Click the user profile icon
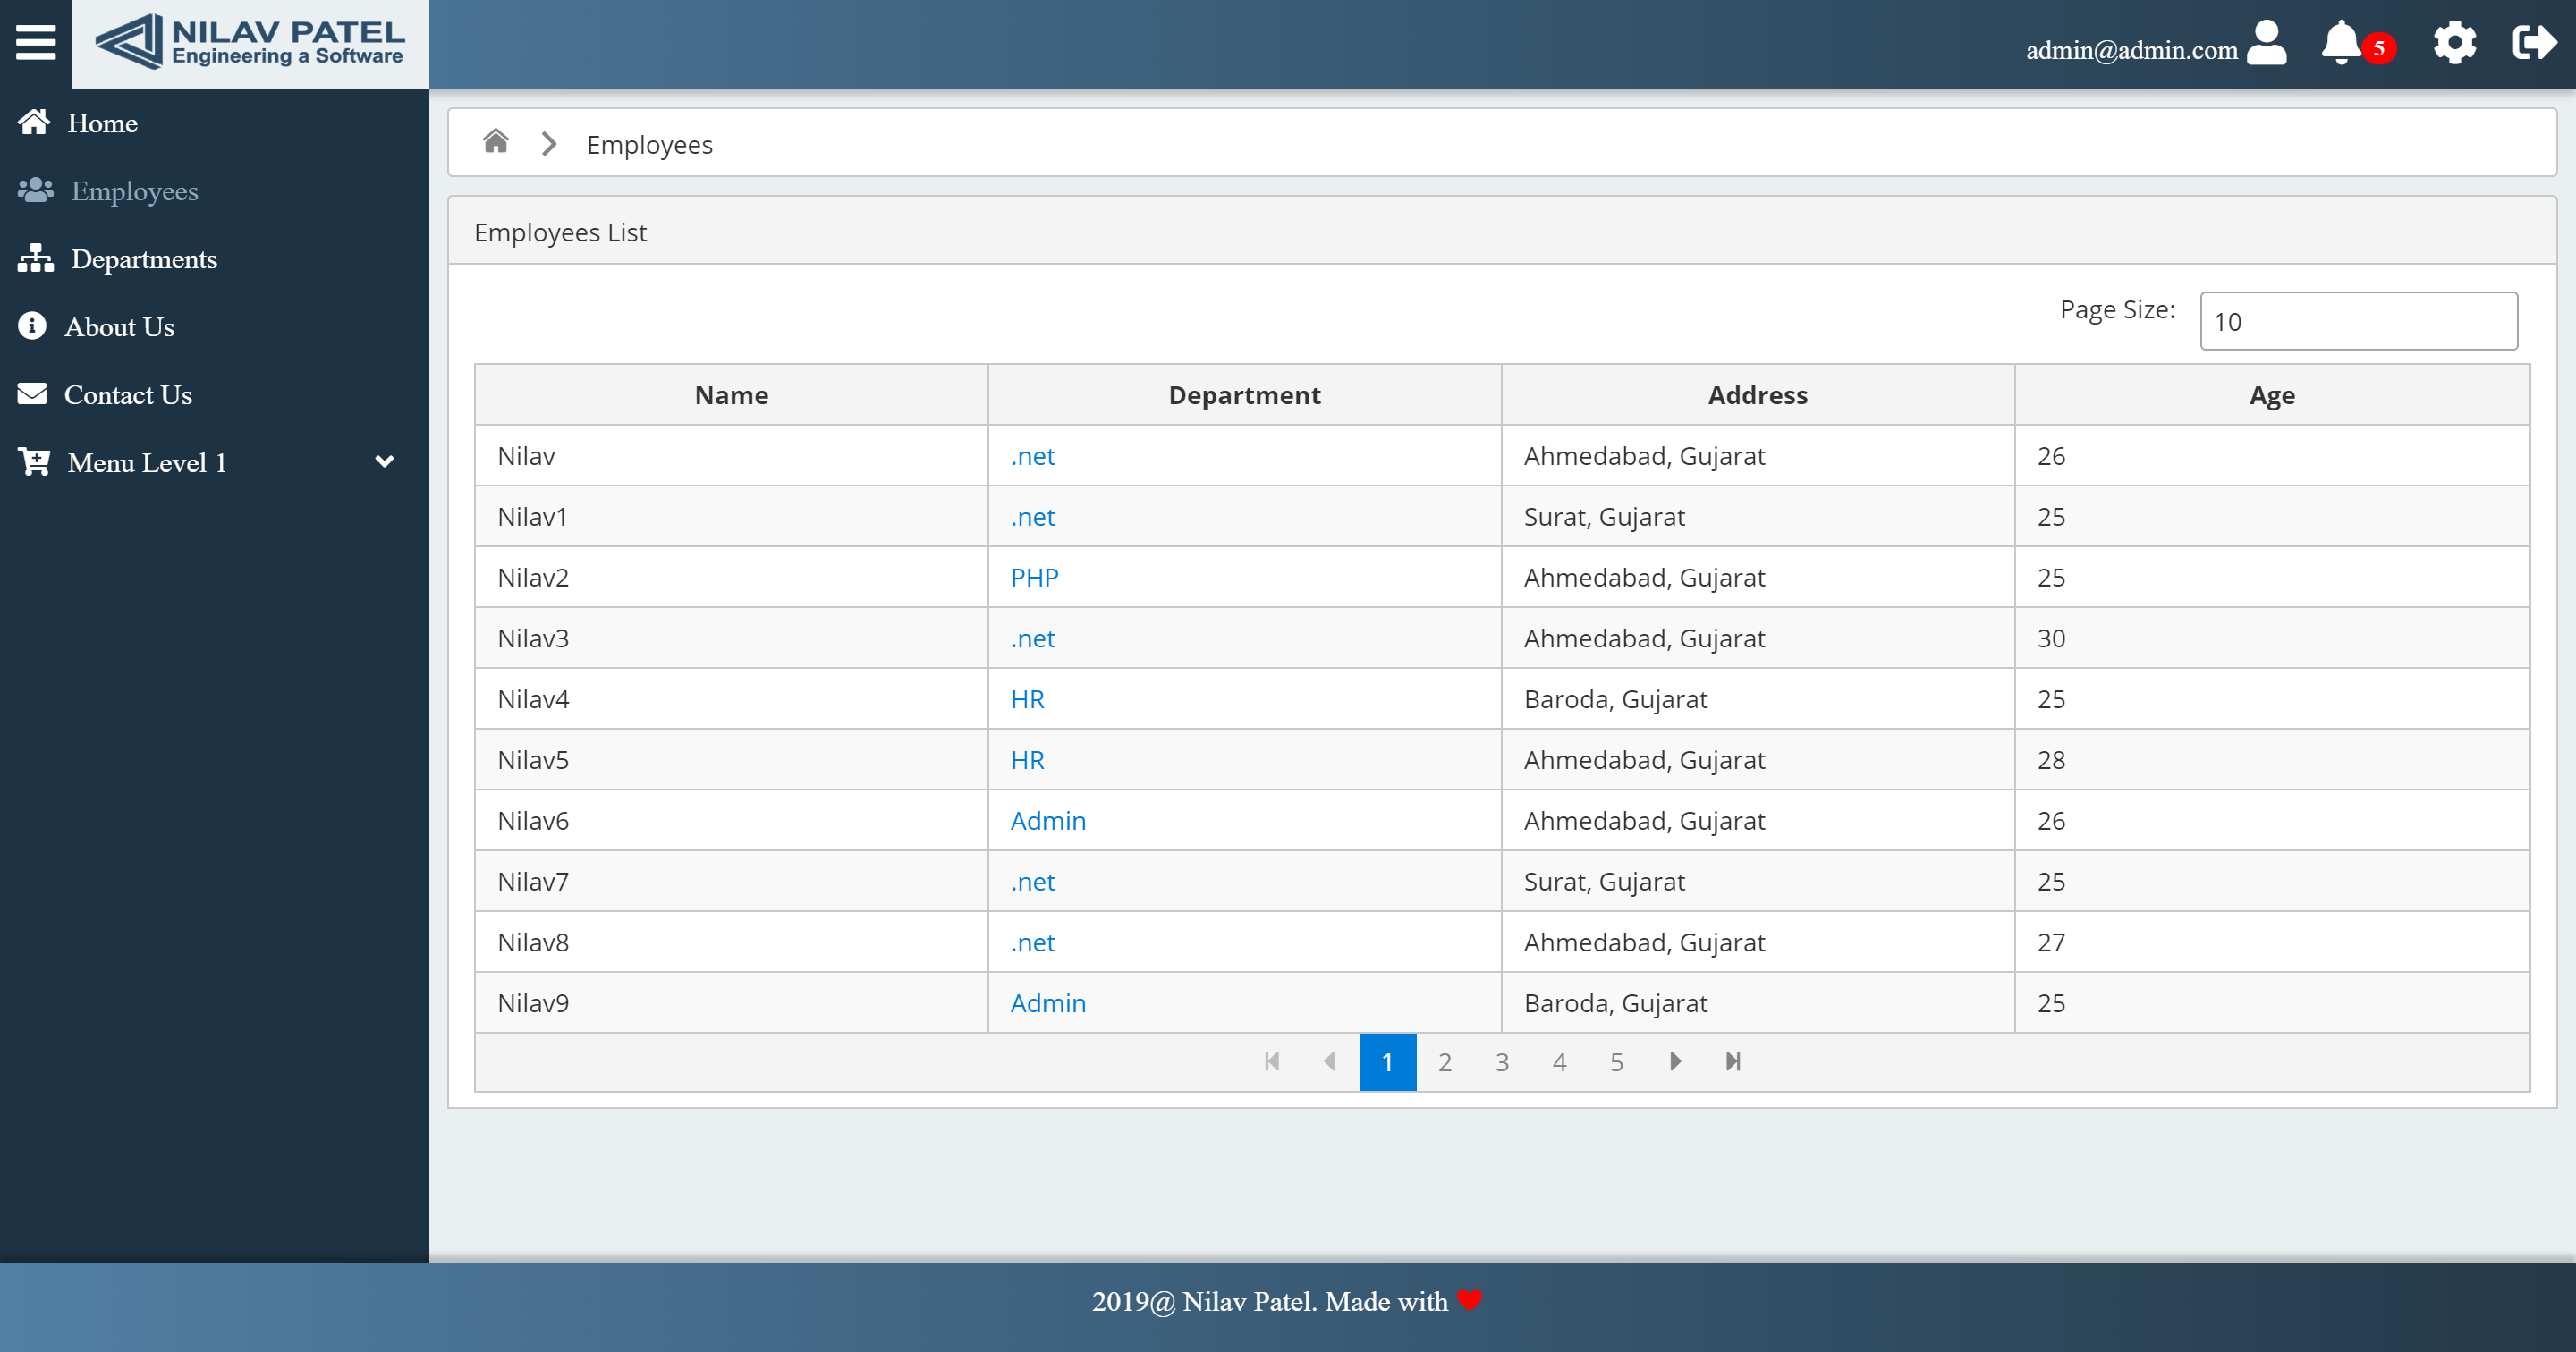Viewport: 2576px width, 1352px height. coord(2266,43)
